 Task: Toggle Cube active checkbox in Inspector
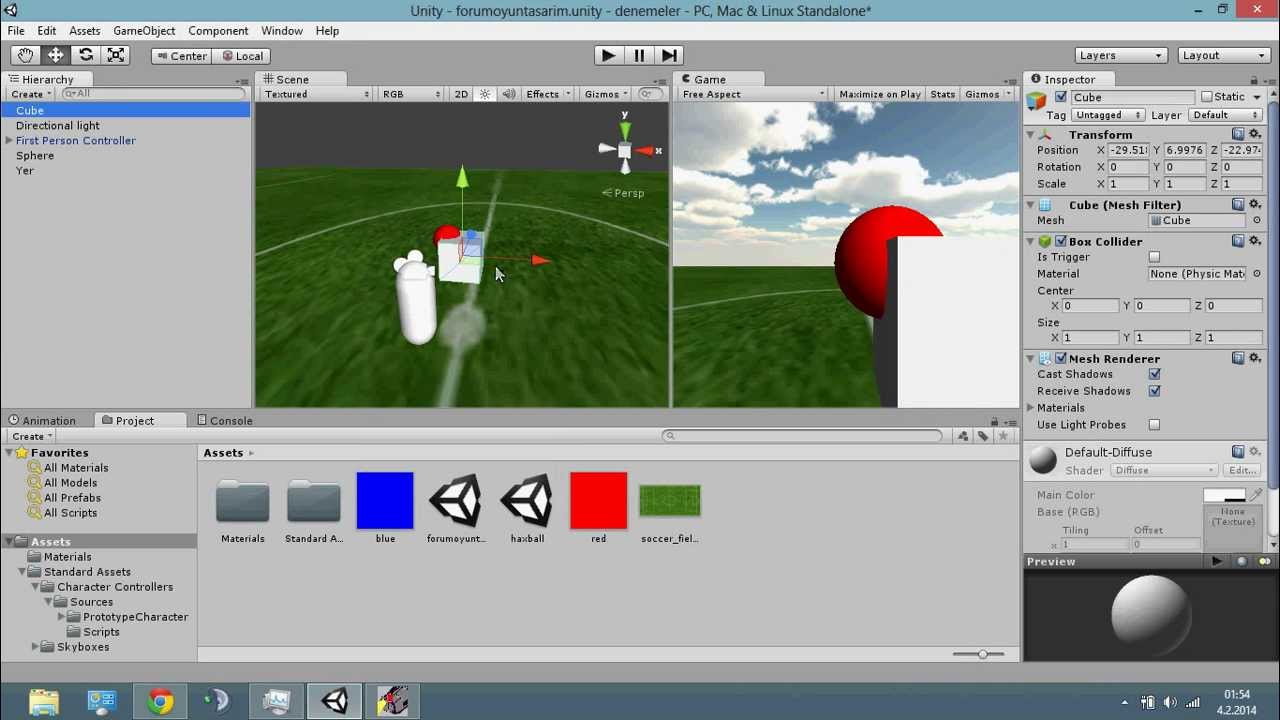pos(1061,97)
